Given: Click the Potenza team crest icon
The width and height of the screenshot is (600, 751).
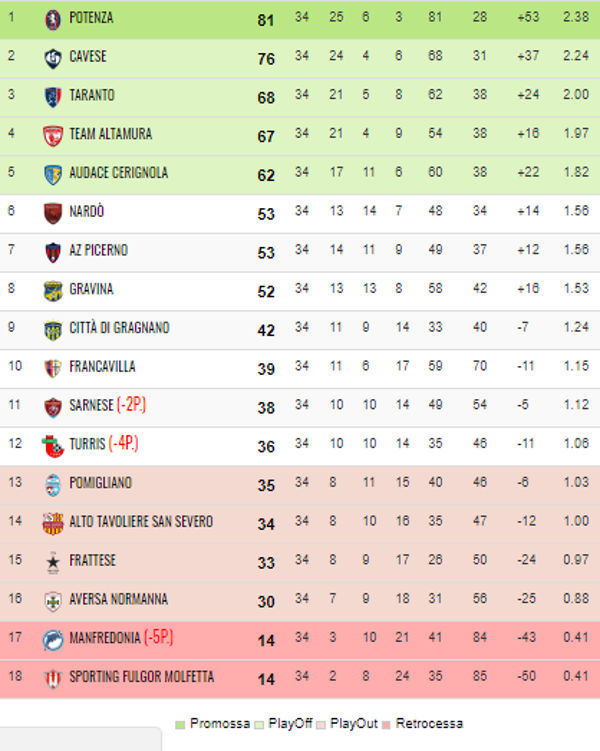Looking at the screenshot, I should tap(53, 19).
